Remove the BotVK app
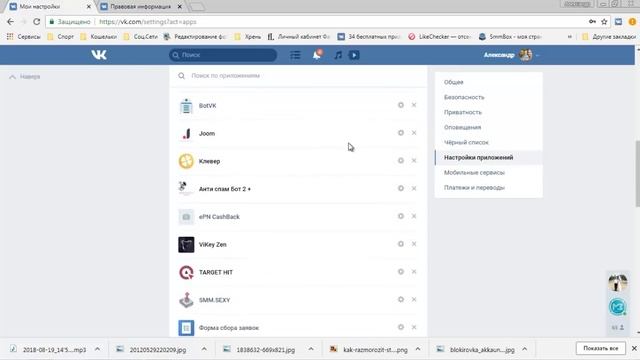The image size is (640, 360). click(x=414, y=105)
